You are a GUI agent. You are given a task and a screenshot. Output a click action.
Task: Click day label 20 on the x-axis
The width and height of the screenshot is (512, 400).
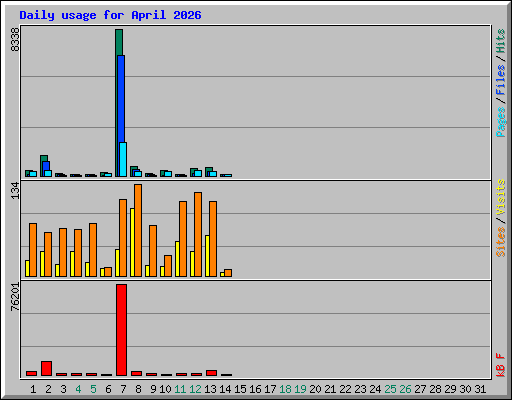[315, 389]
